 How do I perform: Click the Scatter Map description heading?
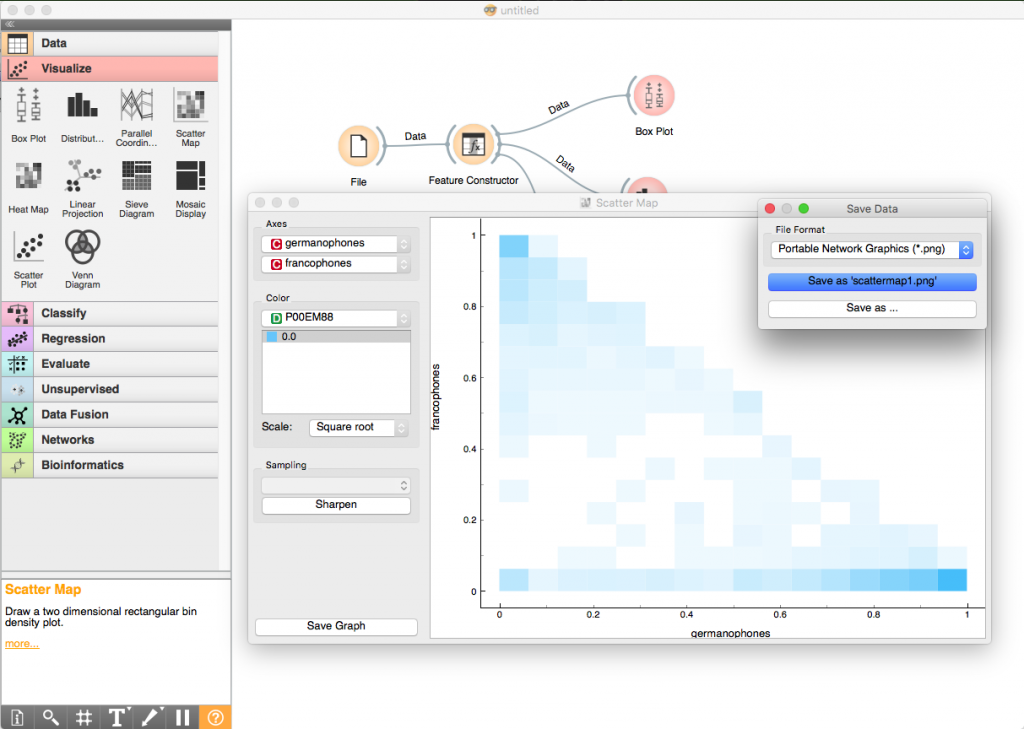(x=43, y=590)
